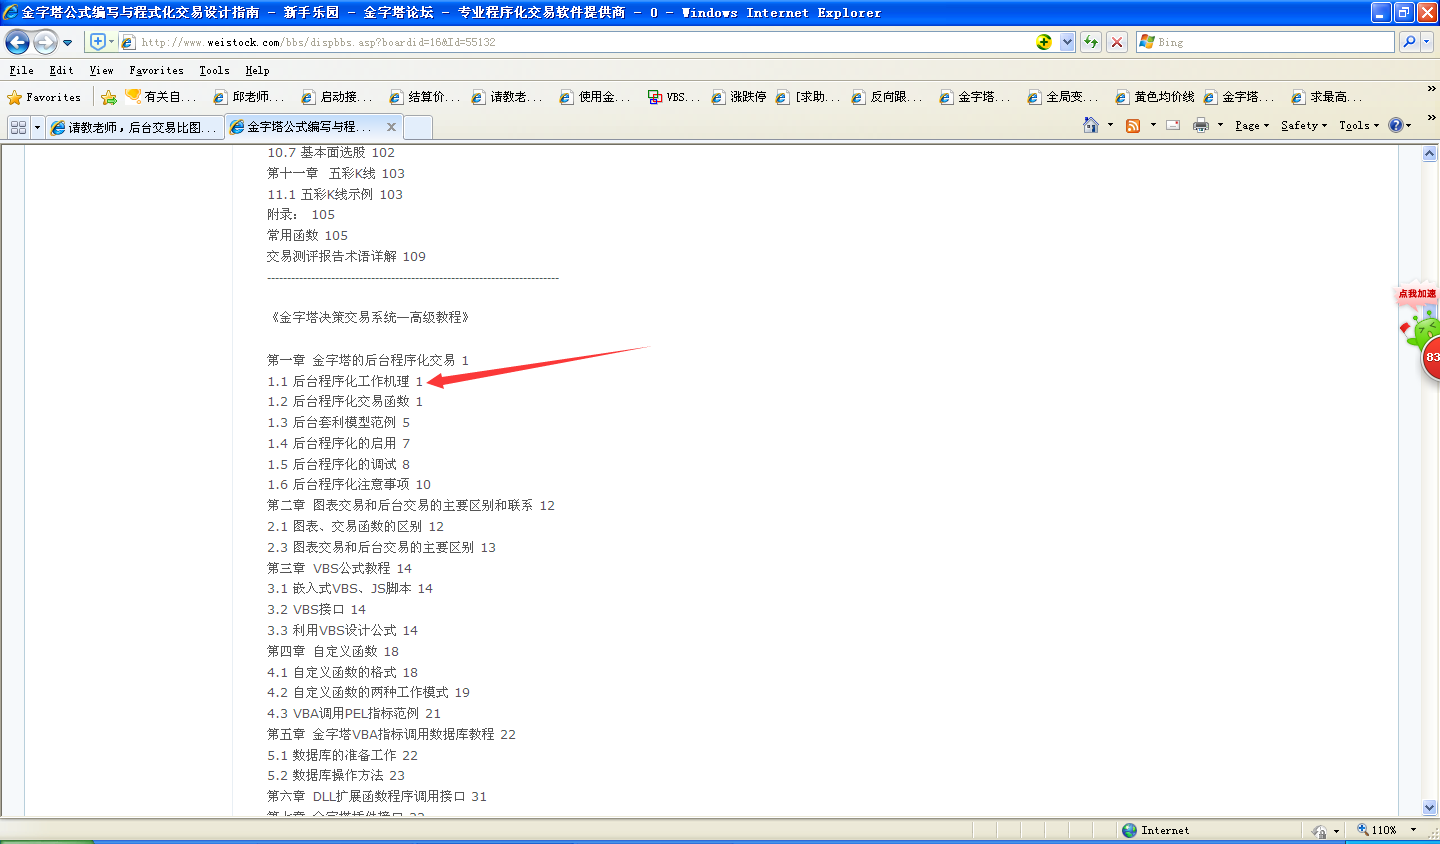Open the Tools menu in menu bar
1440x844 pixels.
point(214,70)
